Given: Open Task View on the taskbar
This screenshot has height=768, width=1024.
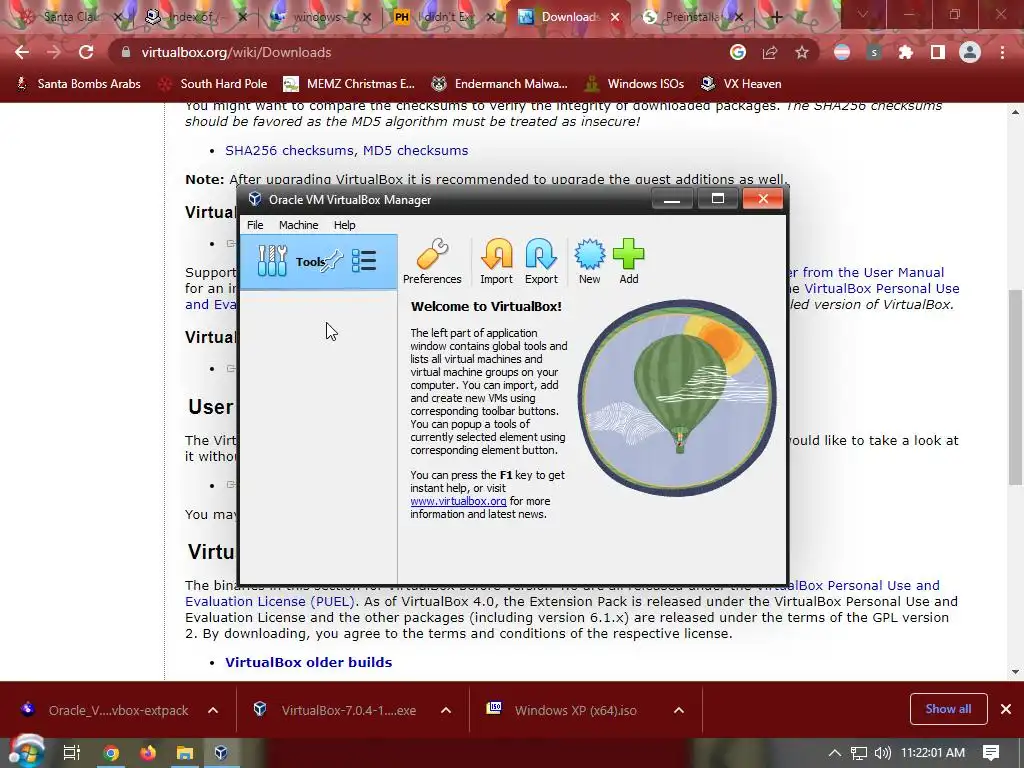Looking at the screenshot, I should pos(71,753).
